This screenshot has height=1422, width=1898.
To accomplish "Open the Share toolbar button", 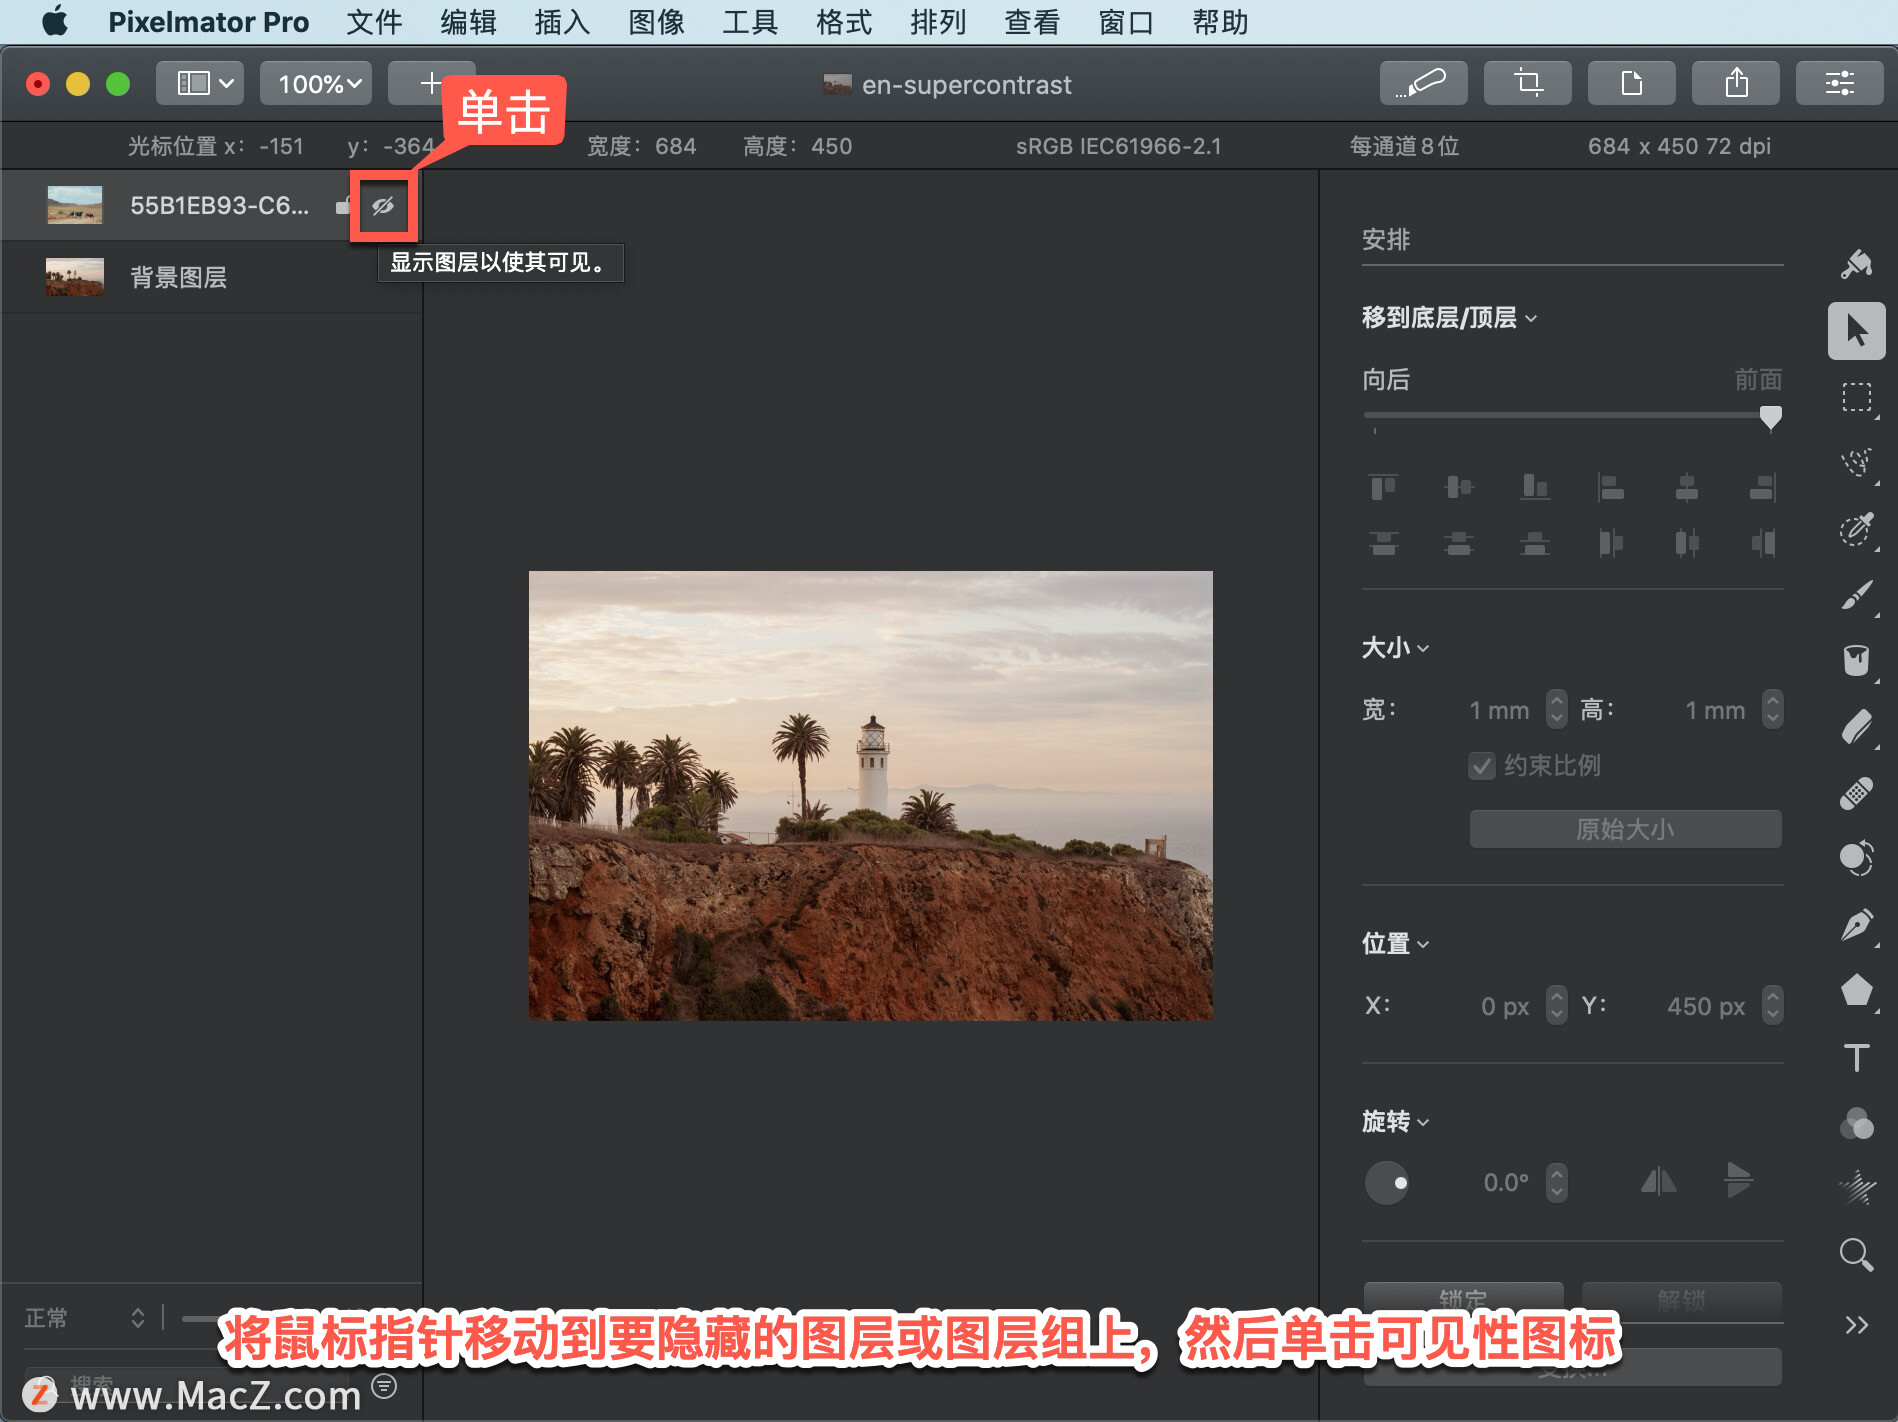I will [x=1735, y=83].
